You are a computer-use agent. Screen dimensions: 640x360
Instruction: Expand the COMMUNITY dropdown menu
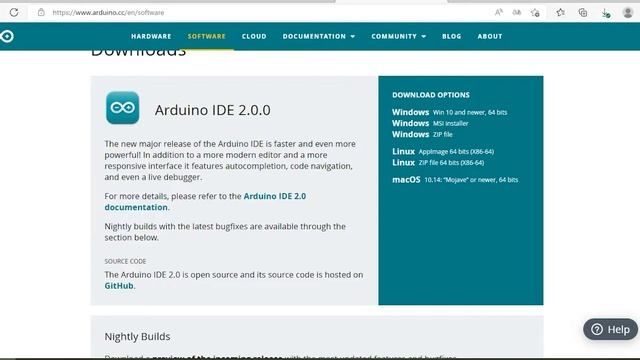(x=398, y=36)
